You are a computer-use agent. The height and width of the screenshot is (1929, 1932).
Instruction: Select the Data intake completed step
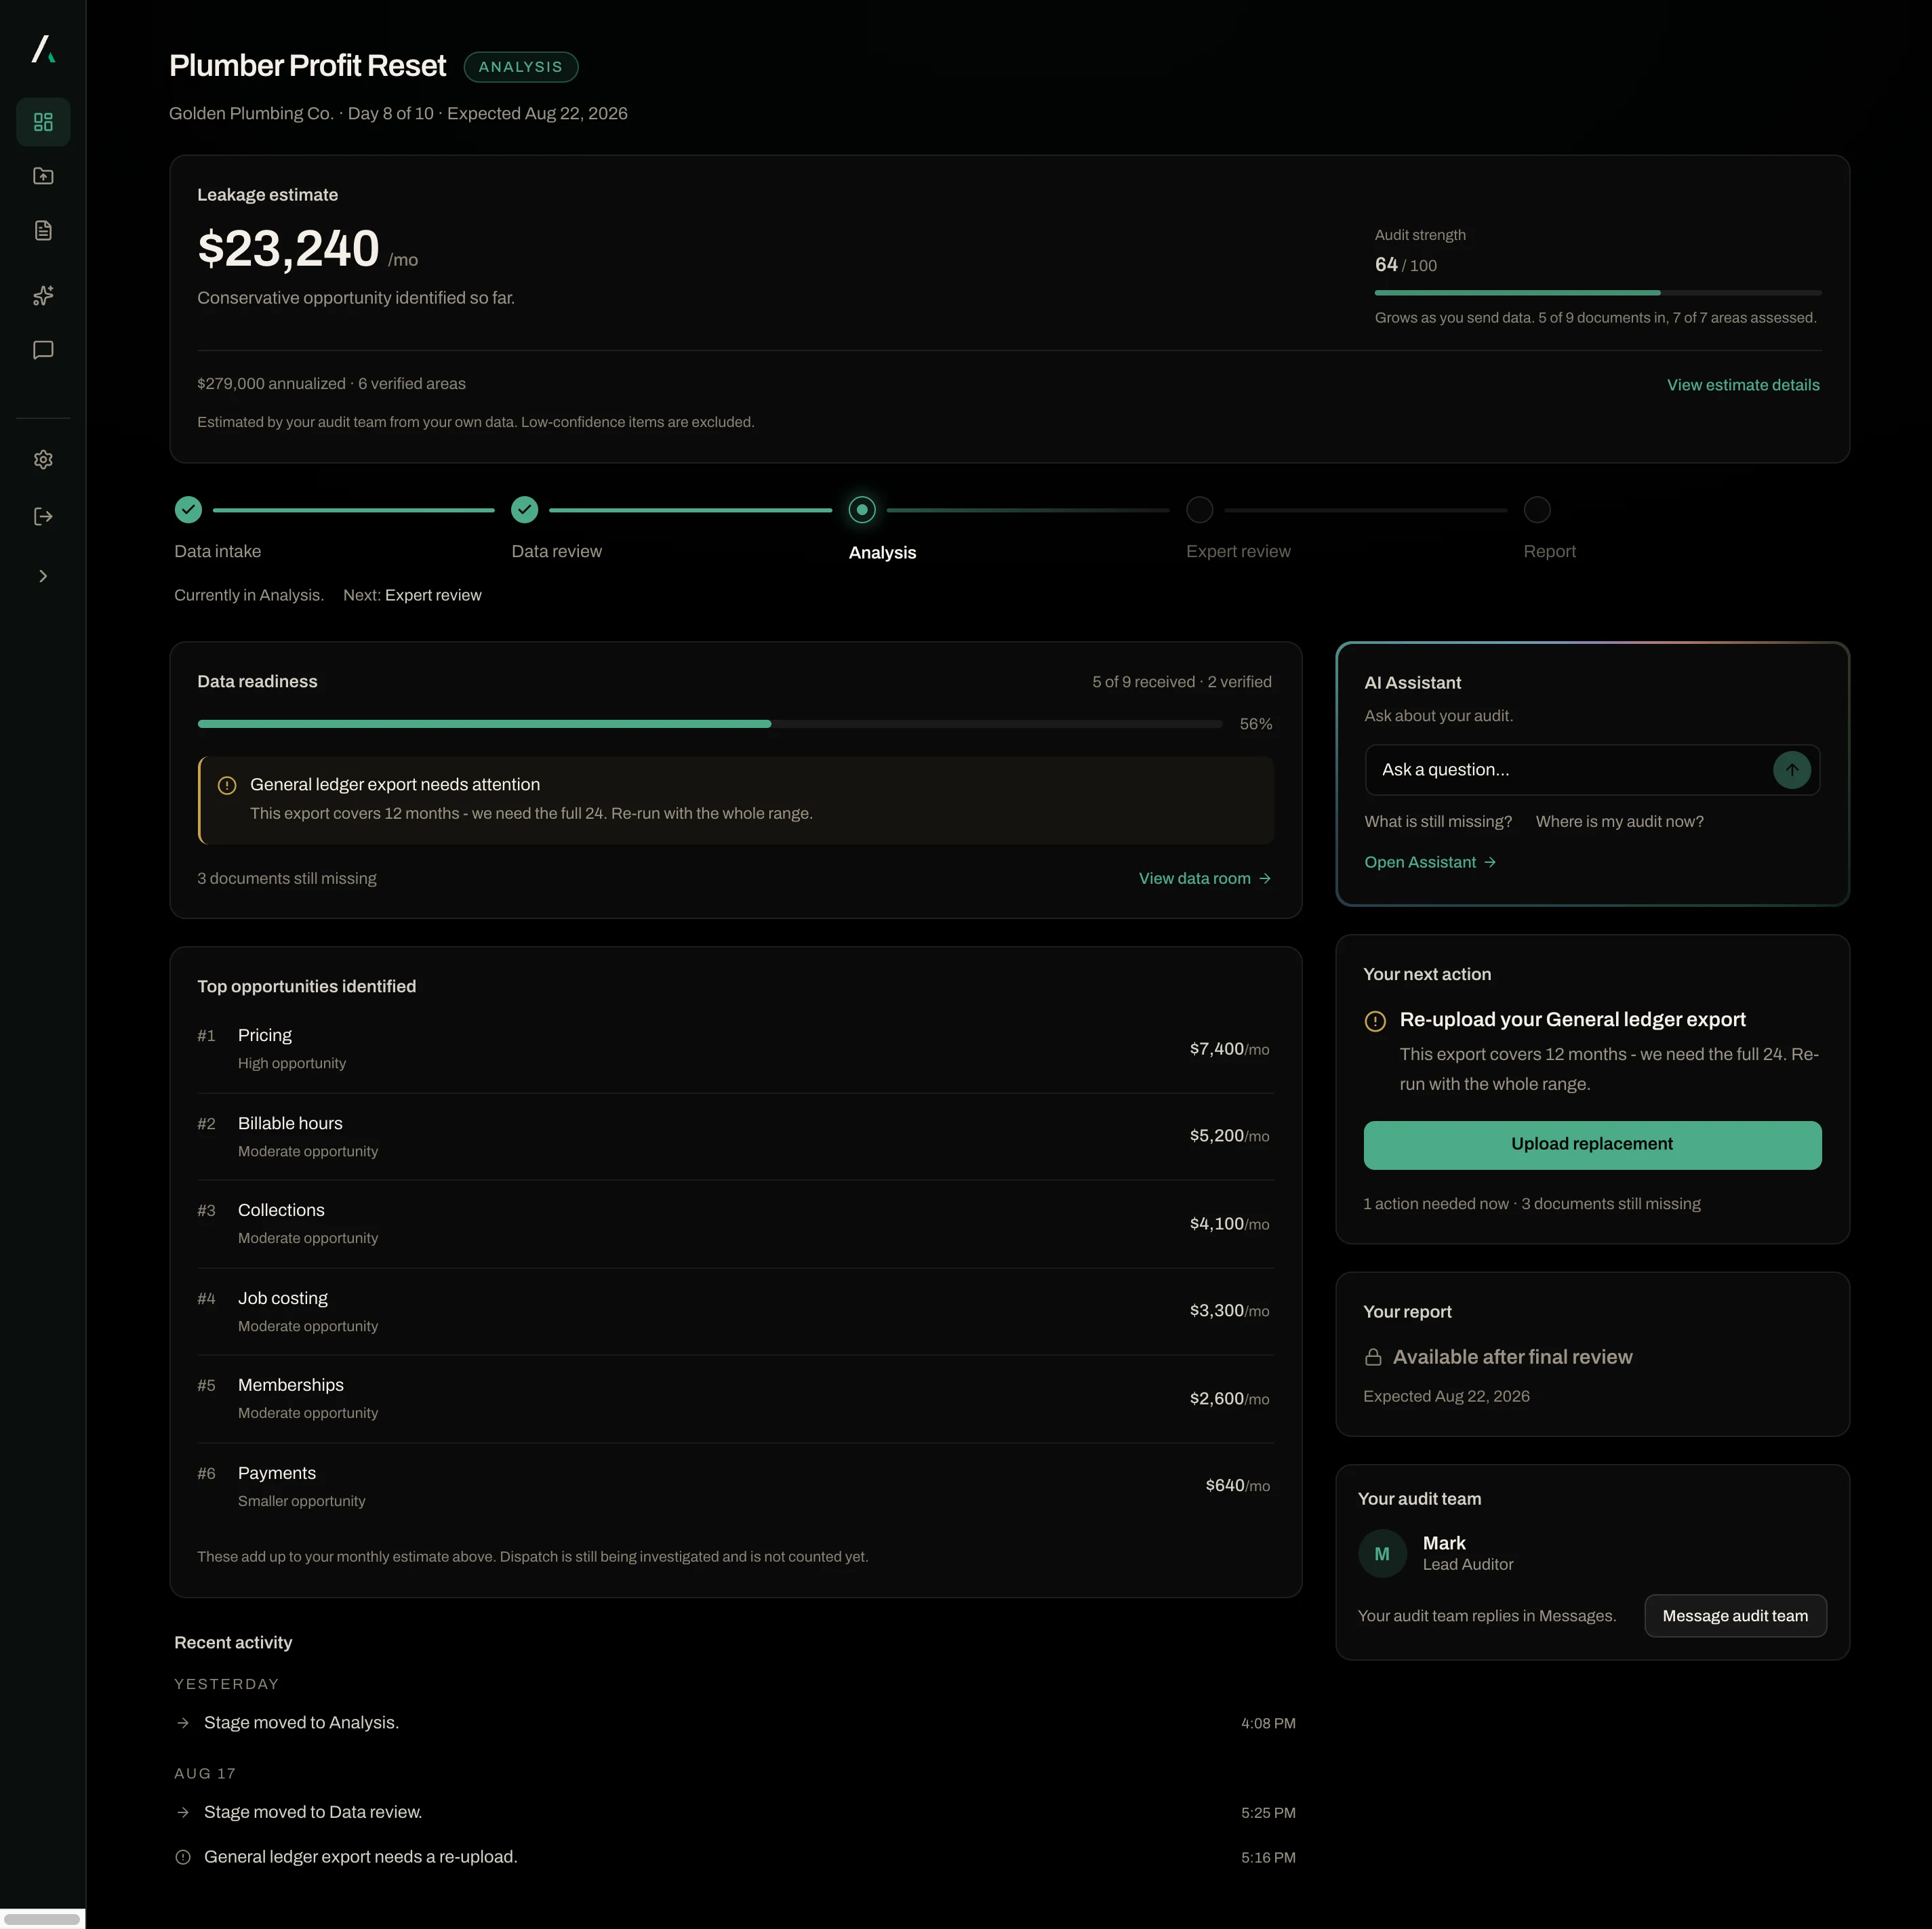(188, 510)
